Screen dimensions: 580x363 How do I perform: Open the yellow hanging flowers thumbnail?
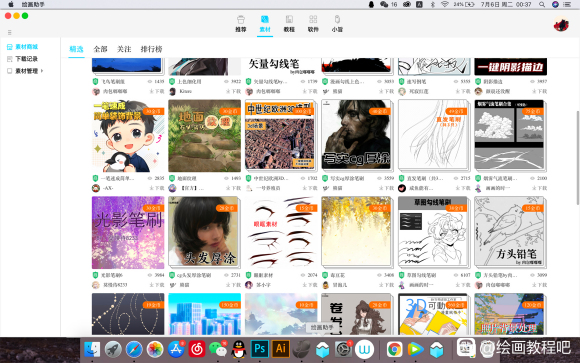coord(357,232)
